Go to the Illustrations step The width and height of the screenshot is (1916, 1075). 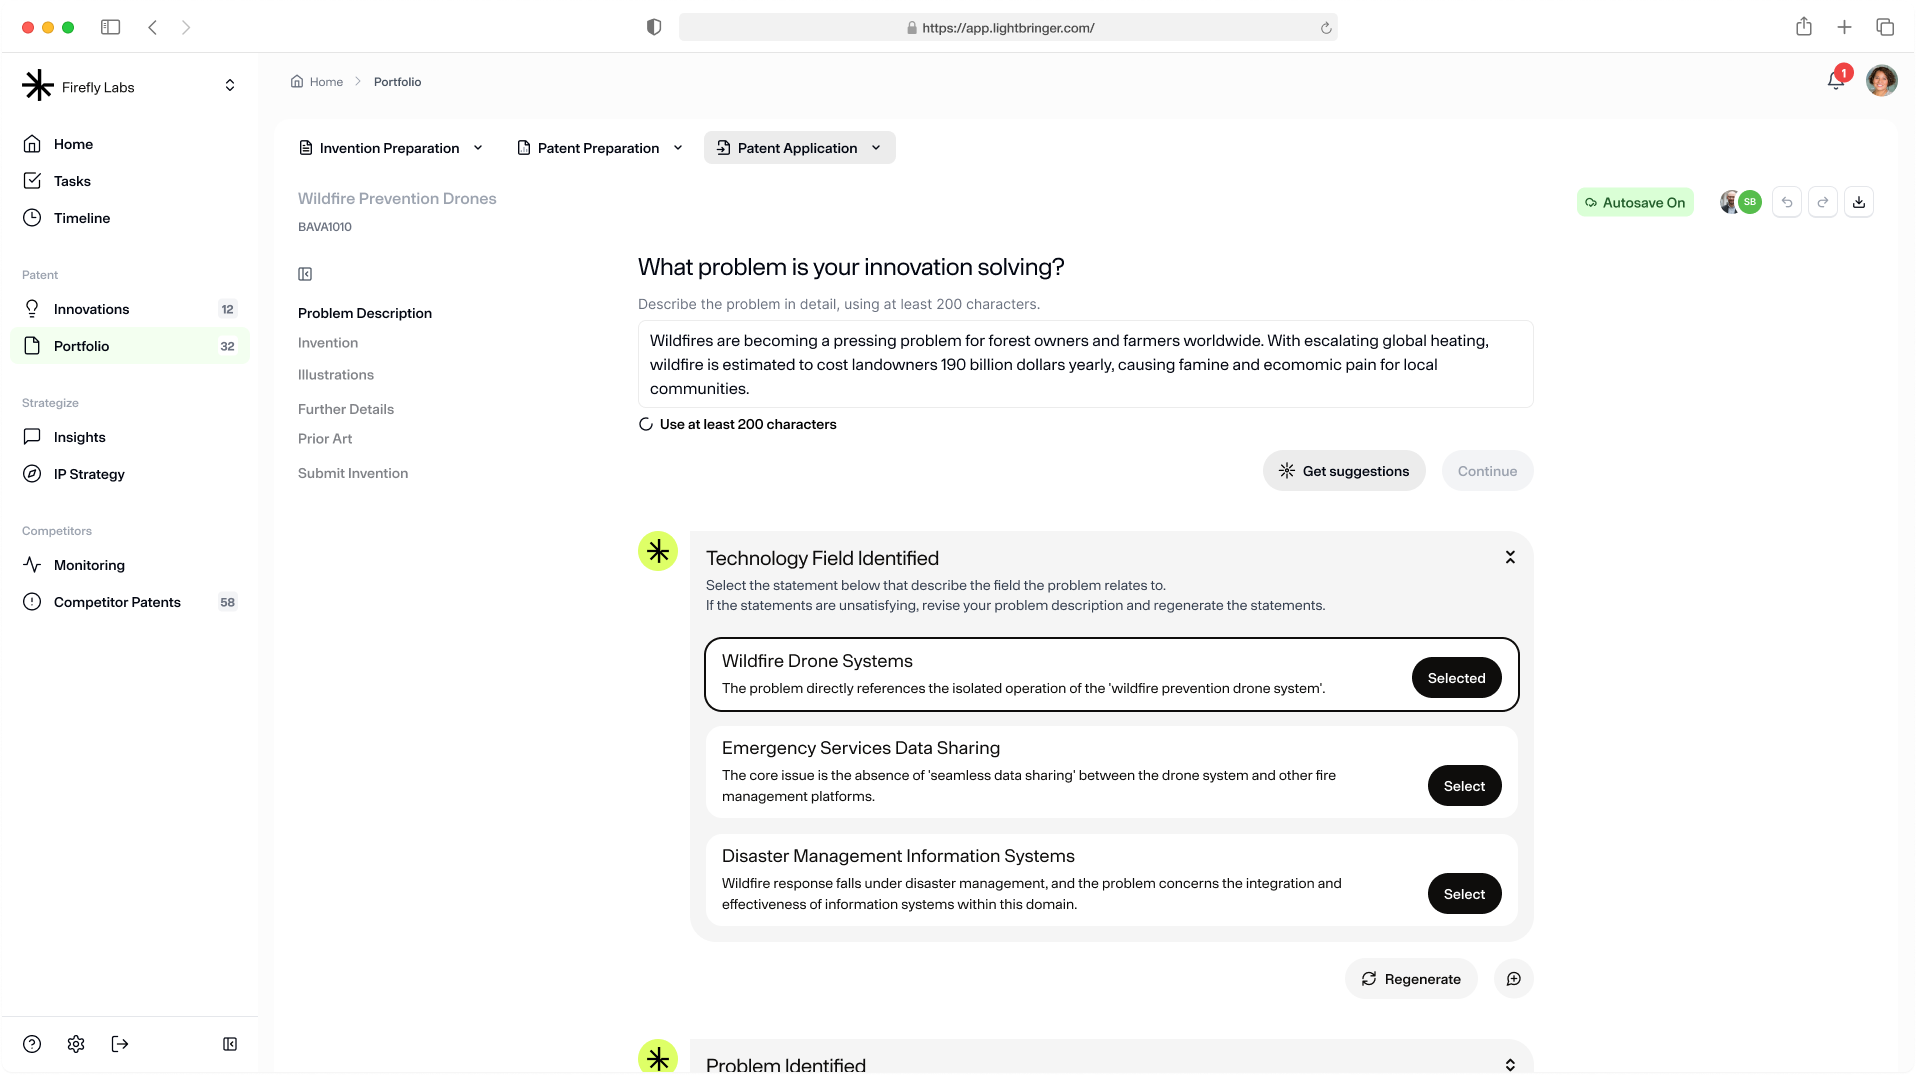pos(336,375)
